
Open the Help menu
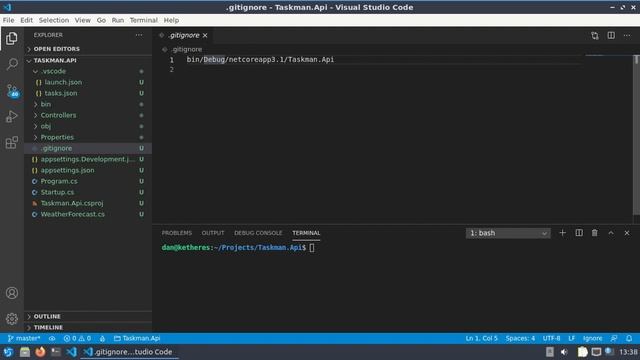click(171, 20)
